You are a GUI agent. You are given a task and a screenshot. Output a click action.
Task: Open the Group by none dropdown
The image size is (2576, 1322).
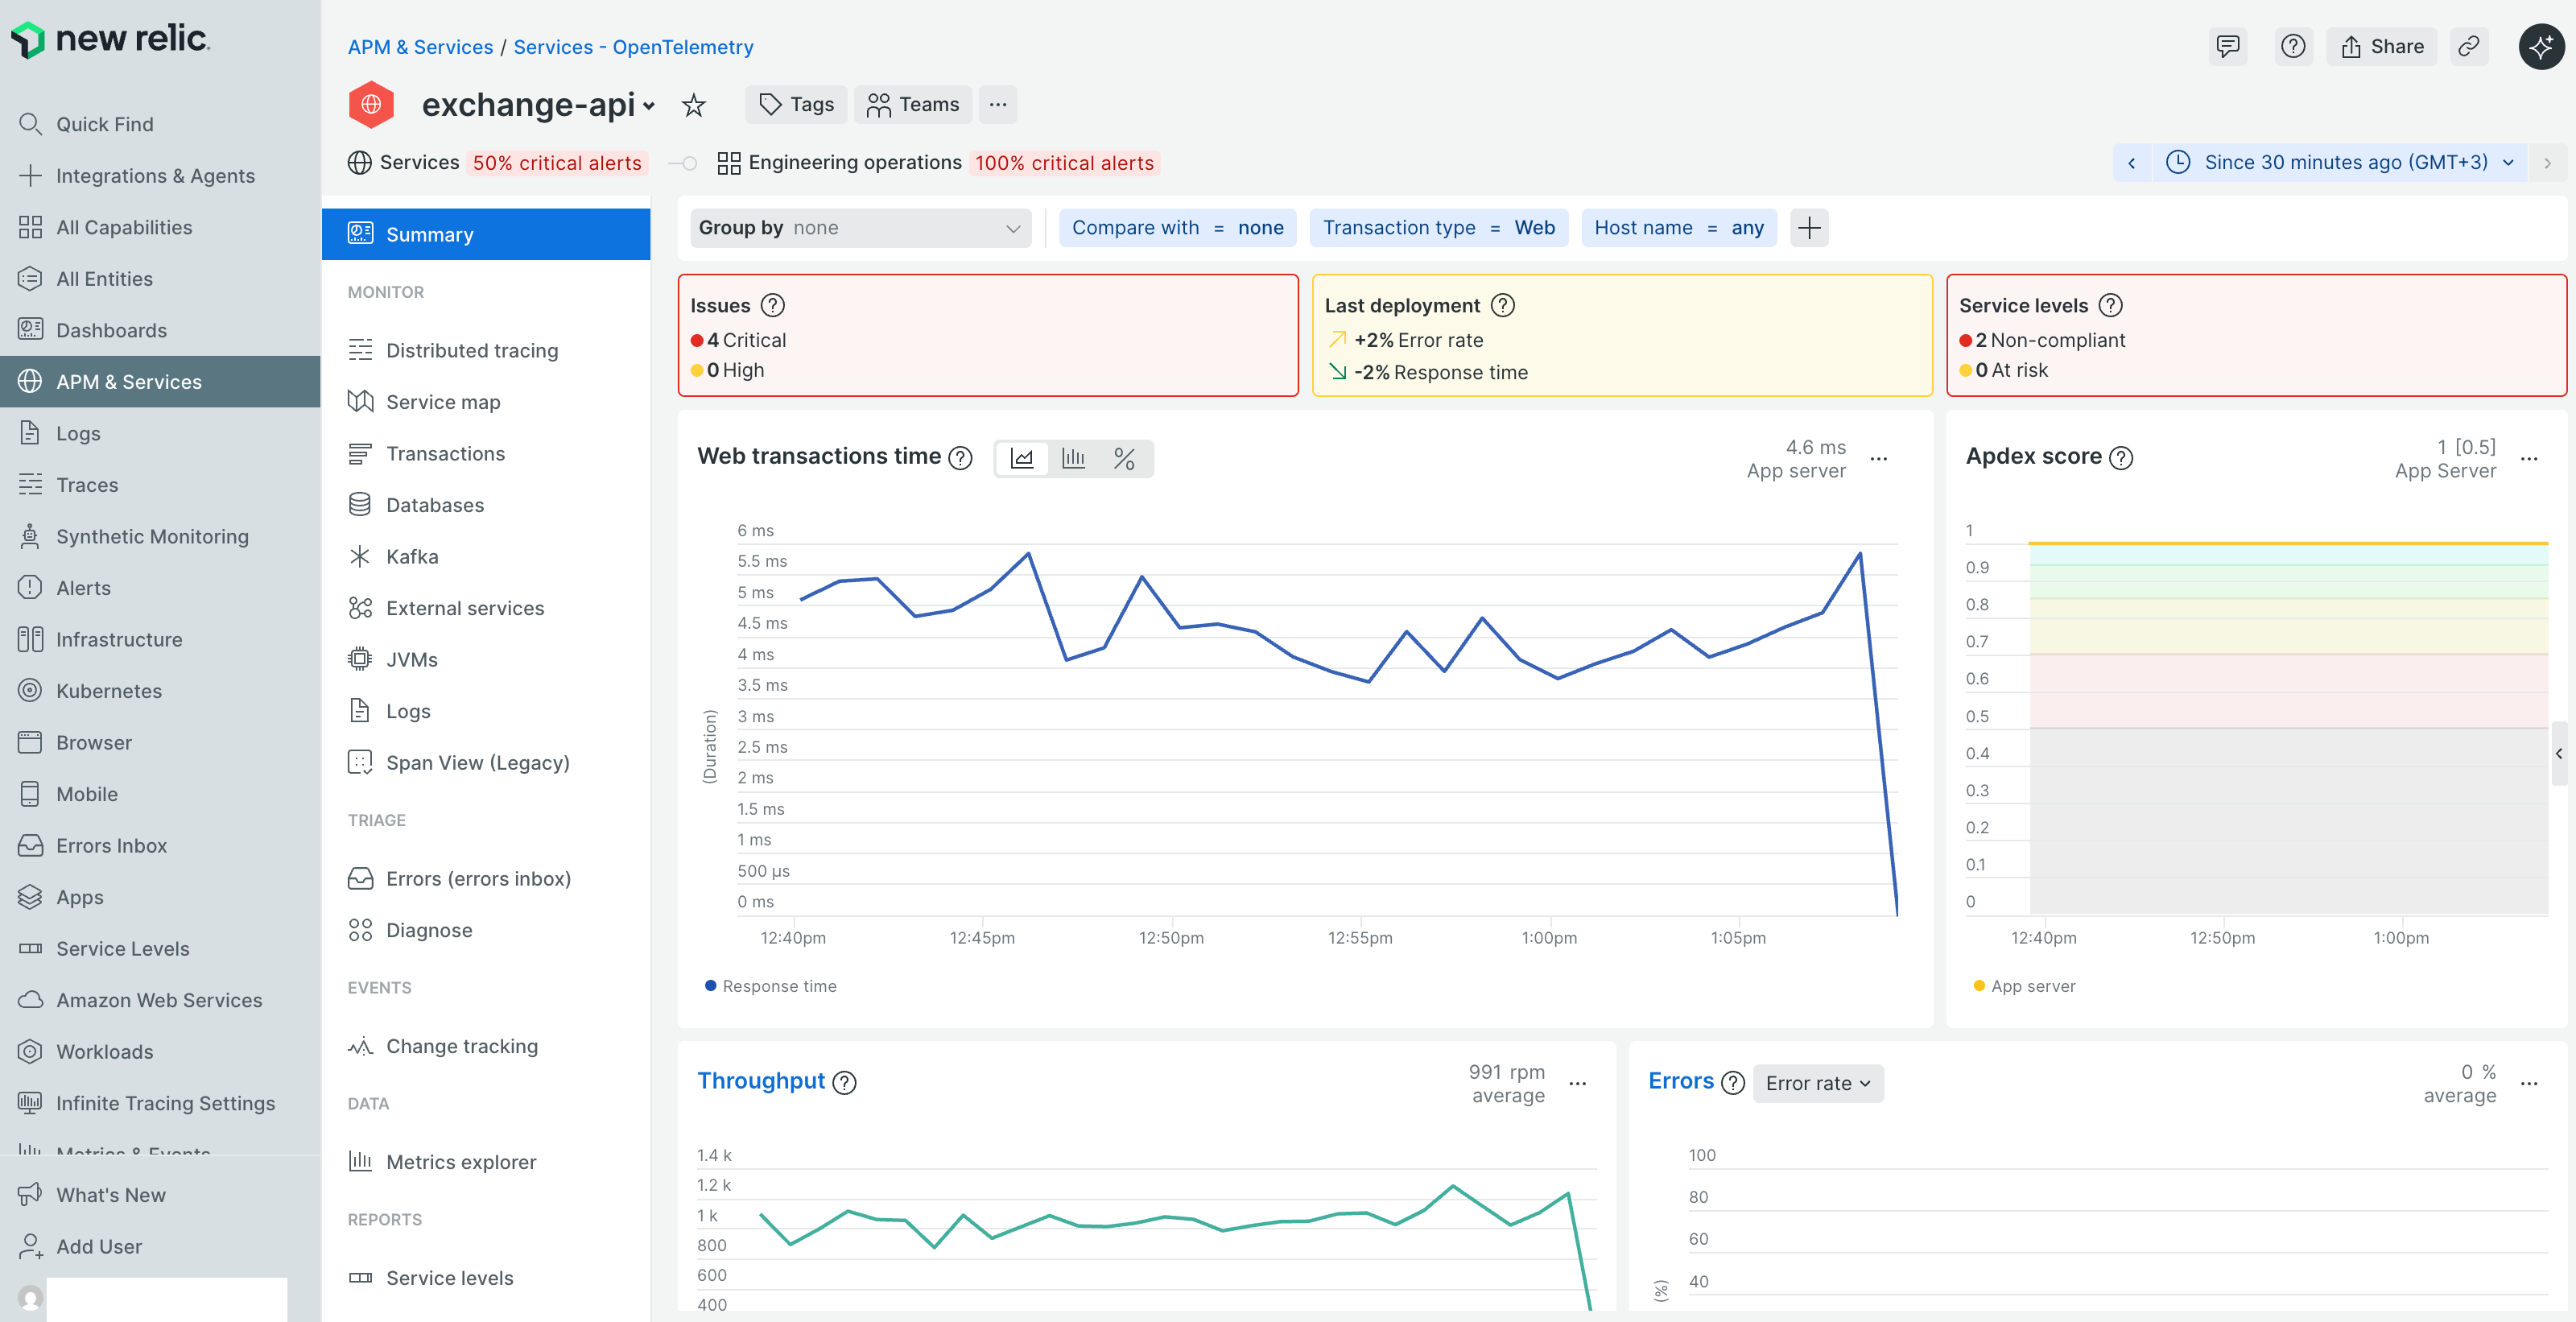(860, 228)
